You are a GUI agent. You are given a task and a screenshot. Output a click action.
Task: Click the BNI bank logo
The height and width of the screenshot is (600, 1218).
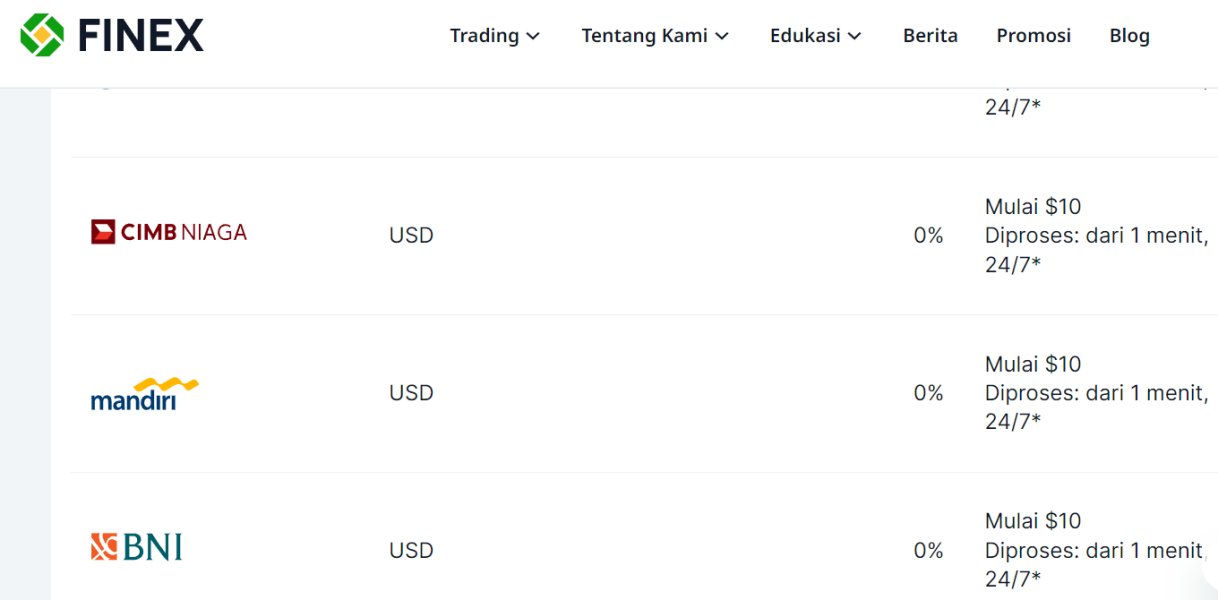[136, 547]
